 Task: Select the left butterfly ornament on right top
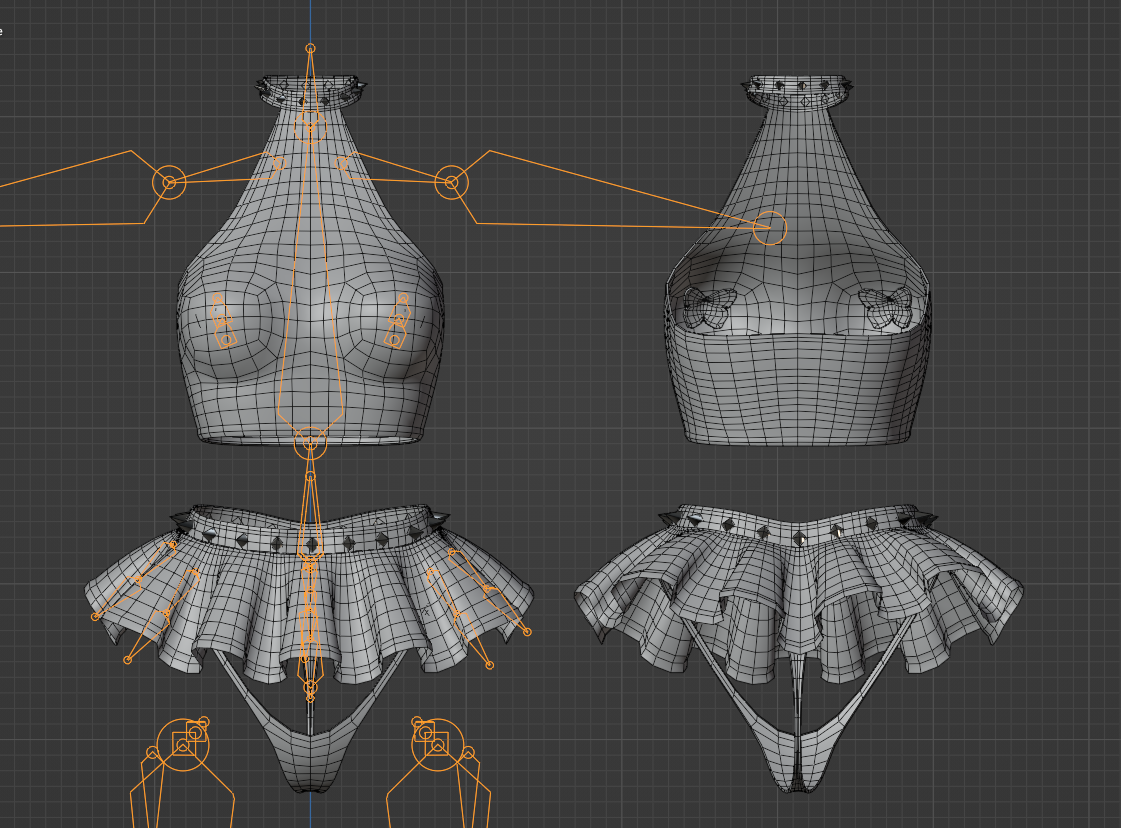(x=709, y=307)
